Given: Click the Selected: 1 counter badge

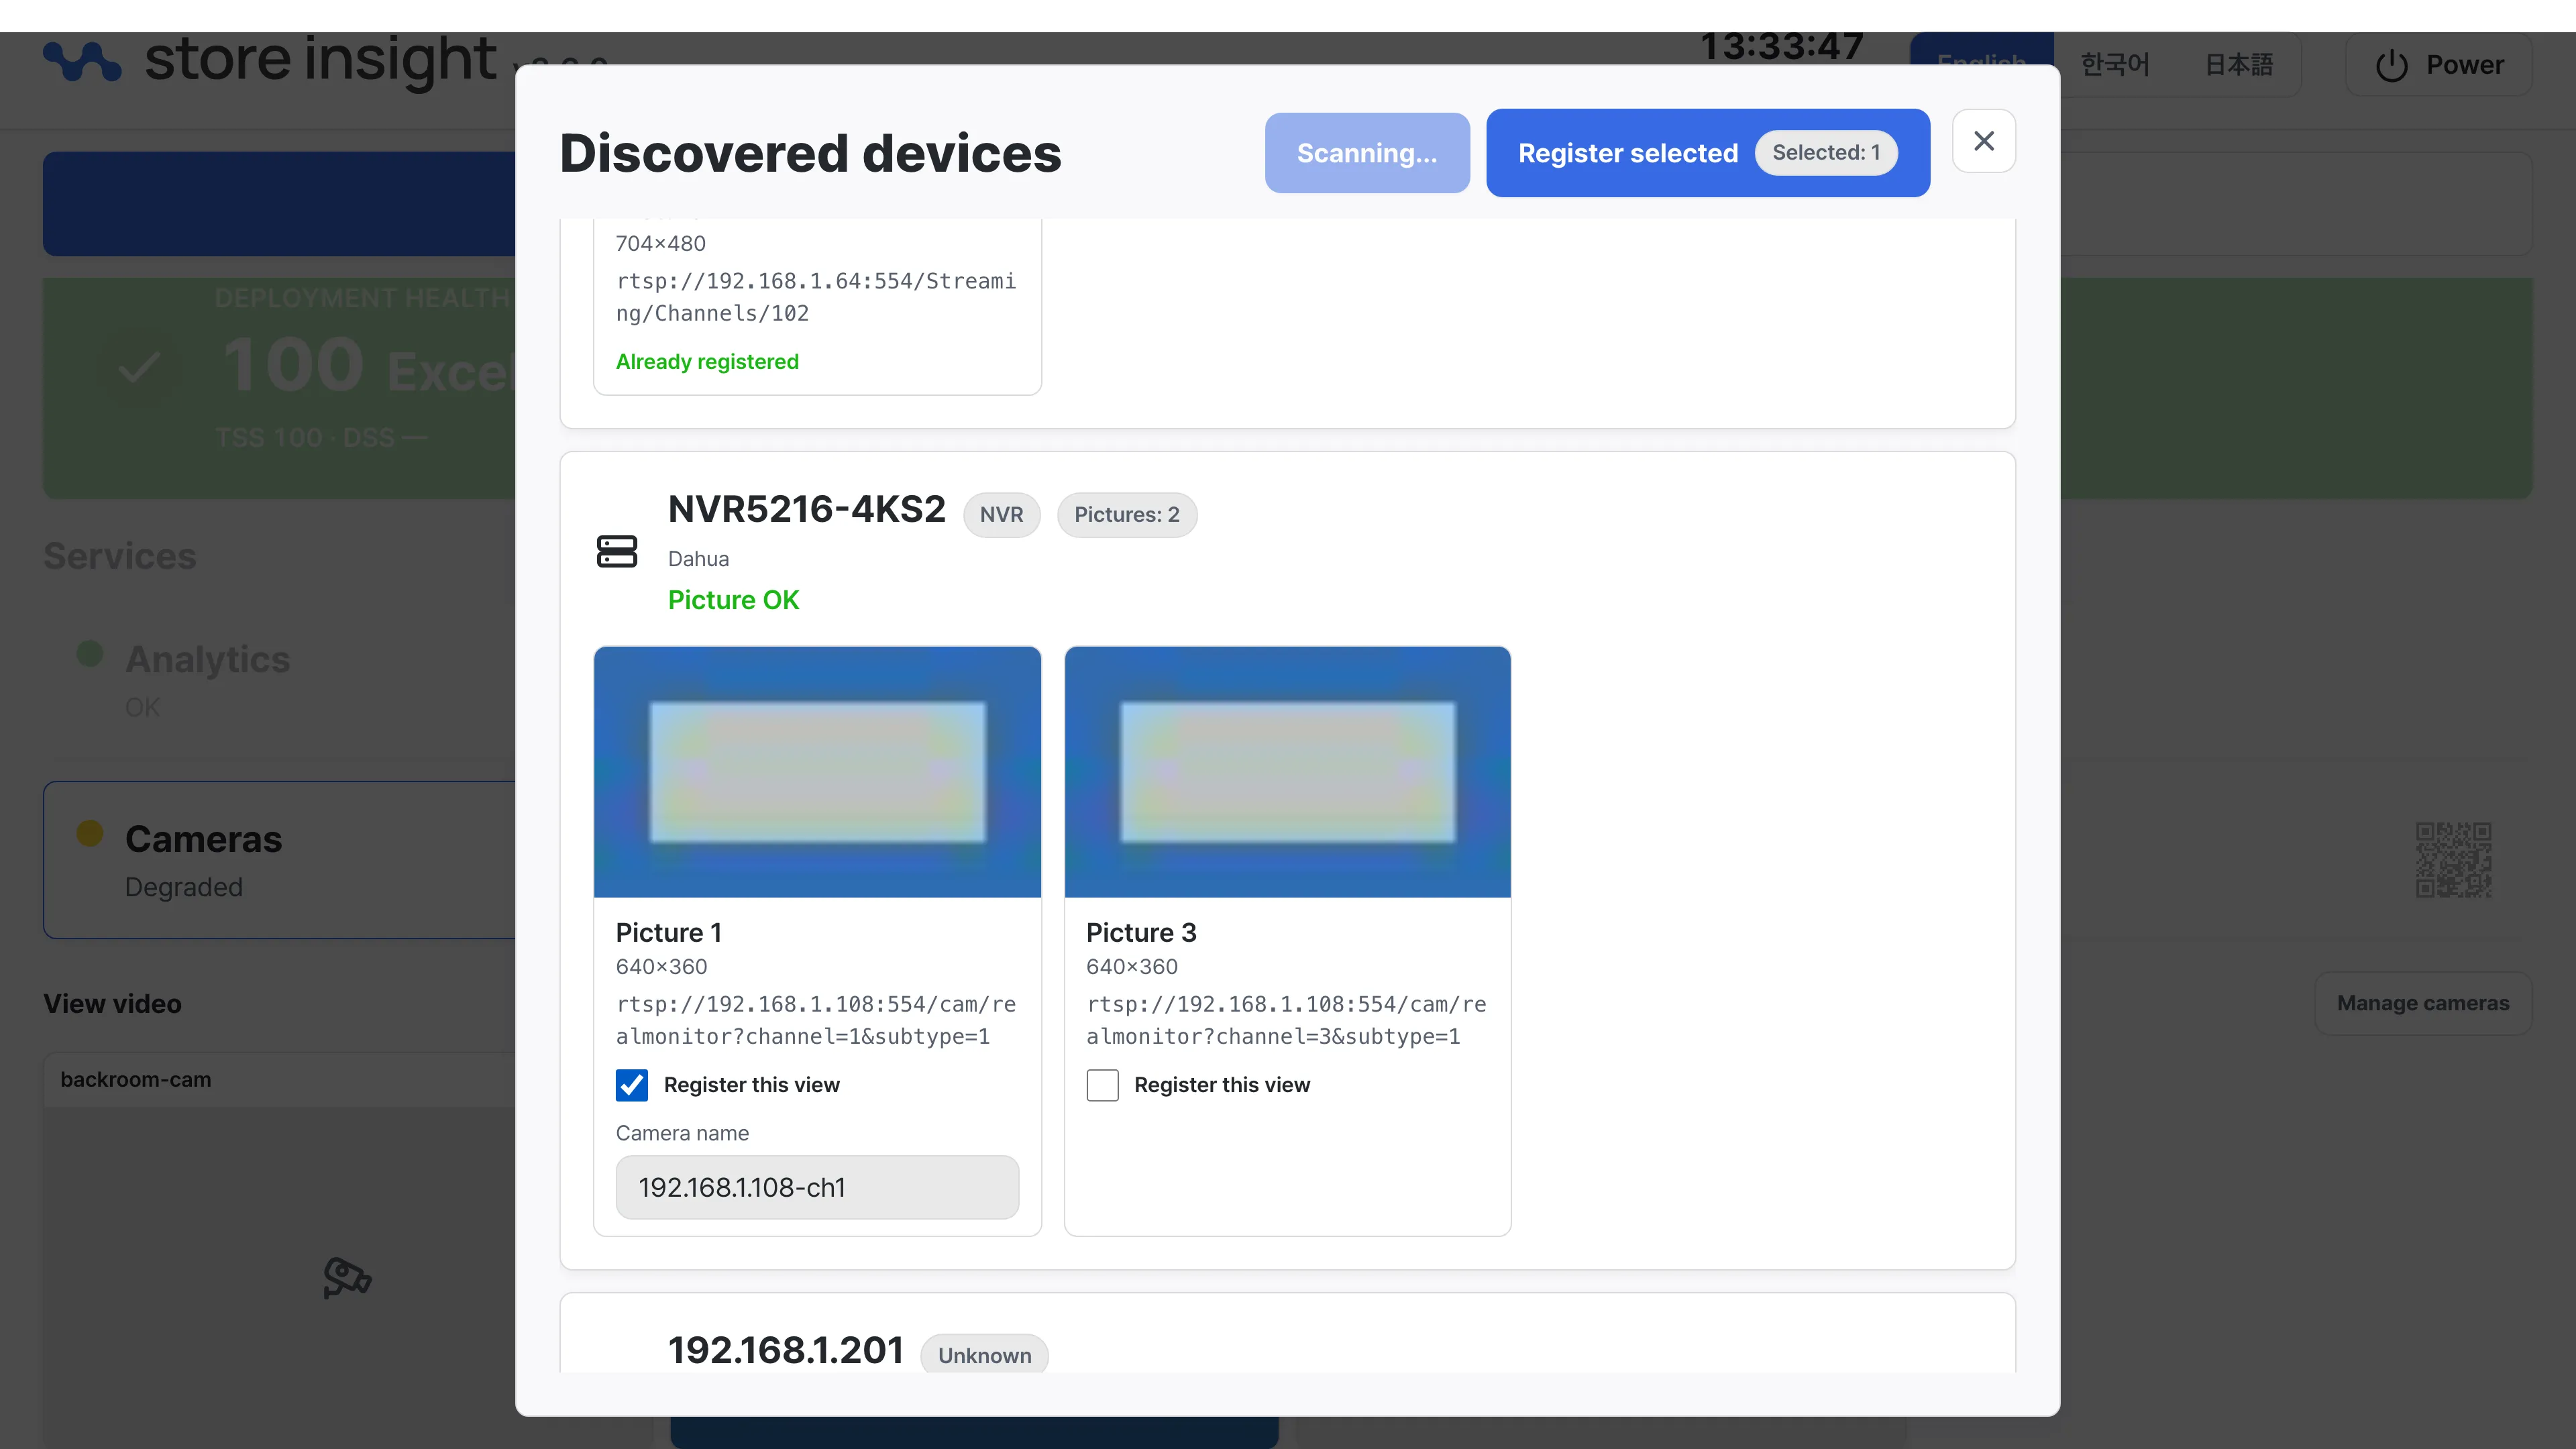Looking at the screenshot, I should 1826,153.
